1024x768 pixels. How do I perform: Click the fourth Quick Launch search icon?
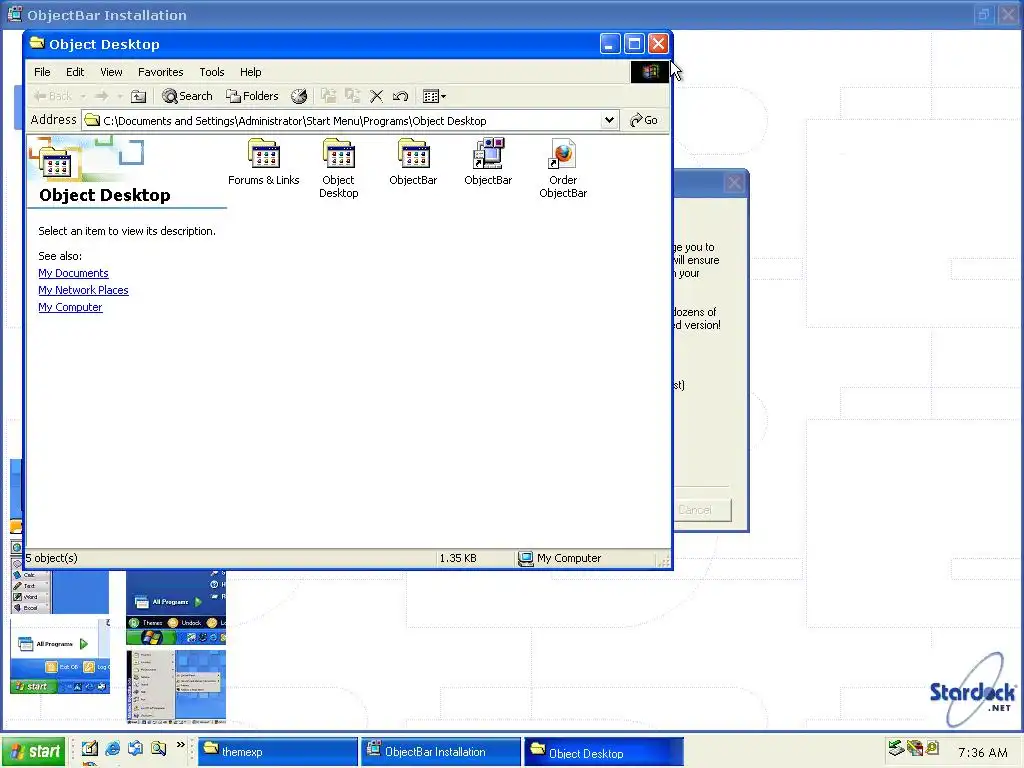[x=158, y=748]
